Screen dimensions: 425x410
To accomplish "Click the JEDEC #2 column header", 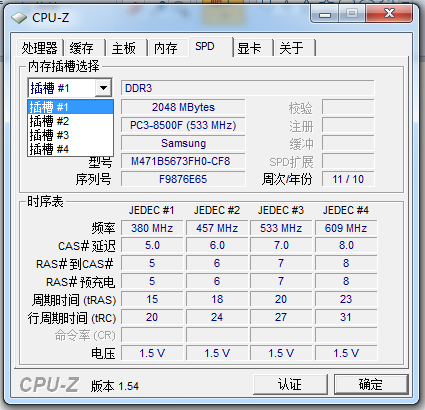I will coord(217,210).
